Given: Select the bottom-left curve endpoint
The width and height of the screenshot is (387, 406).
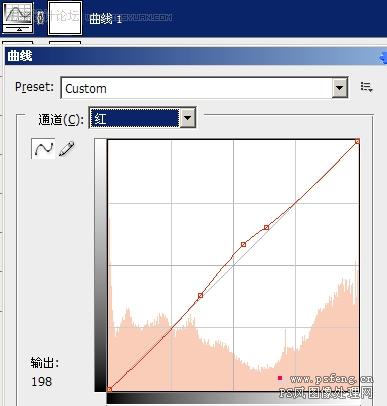Looking at the screenshot, I should tap(109, 389).
